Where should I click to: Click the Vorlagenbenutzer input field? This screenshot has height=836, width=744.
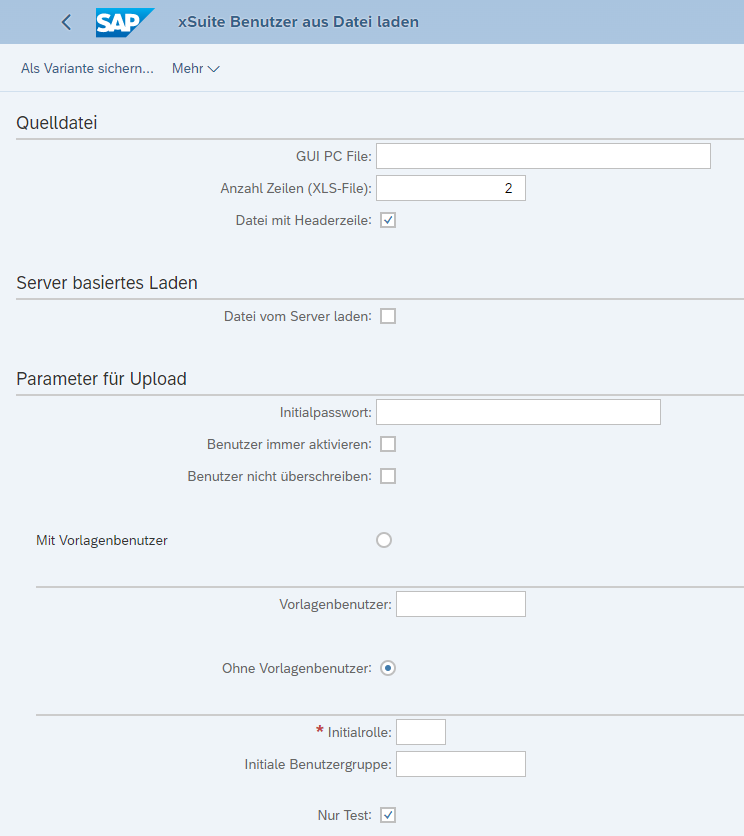tap(461, 604)
